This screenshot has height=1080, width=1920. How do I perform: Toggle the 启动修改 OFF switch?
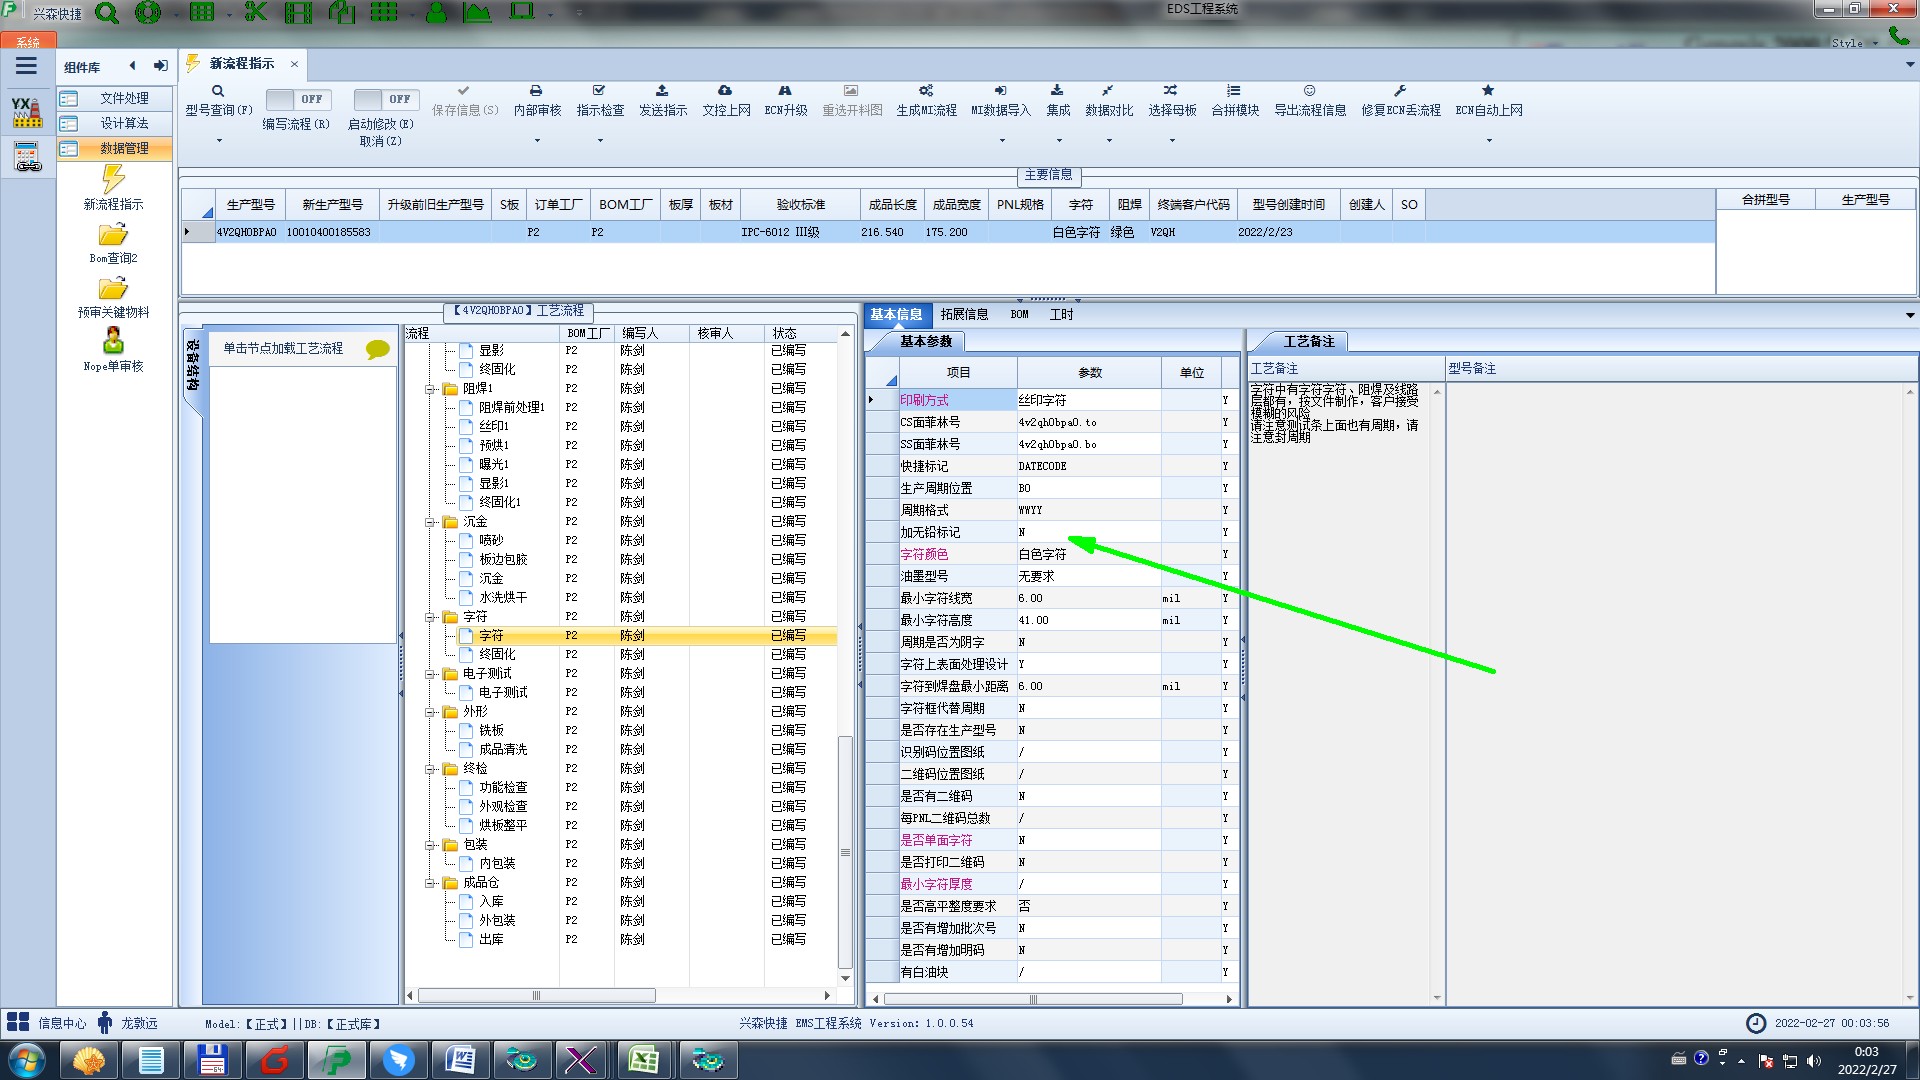tap(385, 99)
